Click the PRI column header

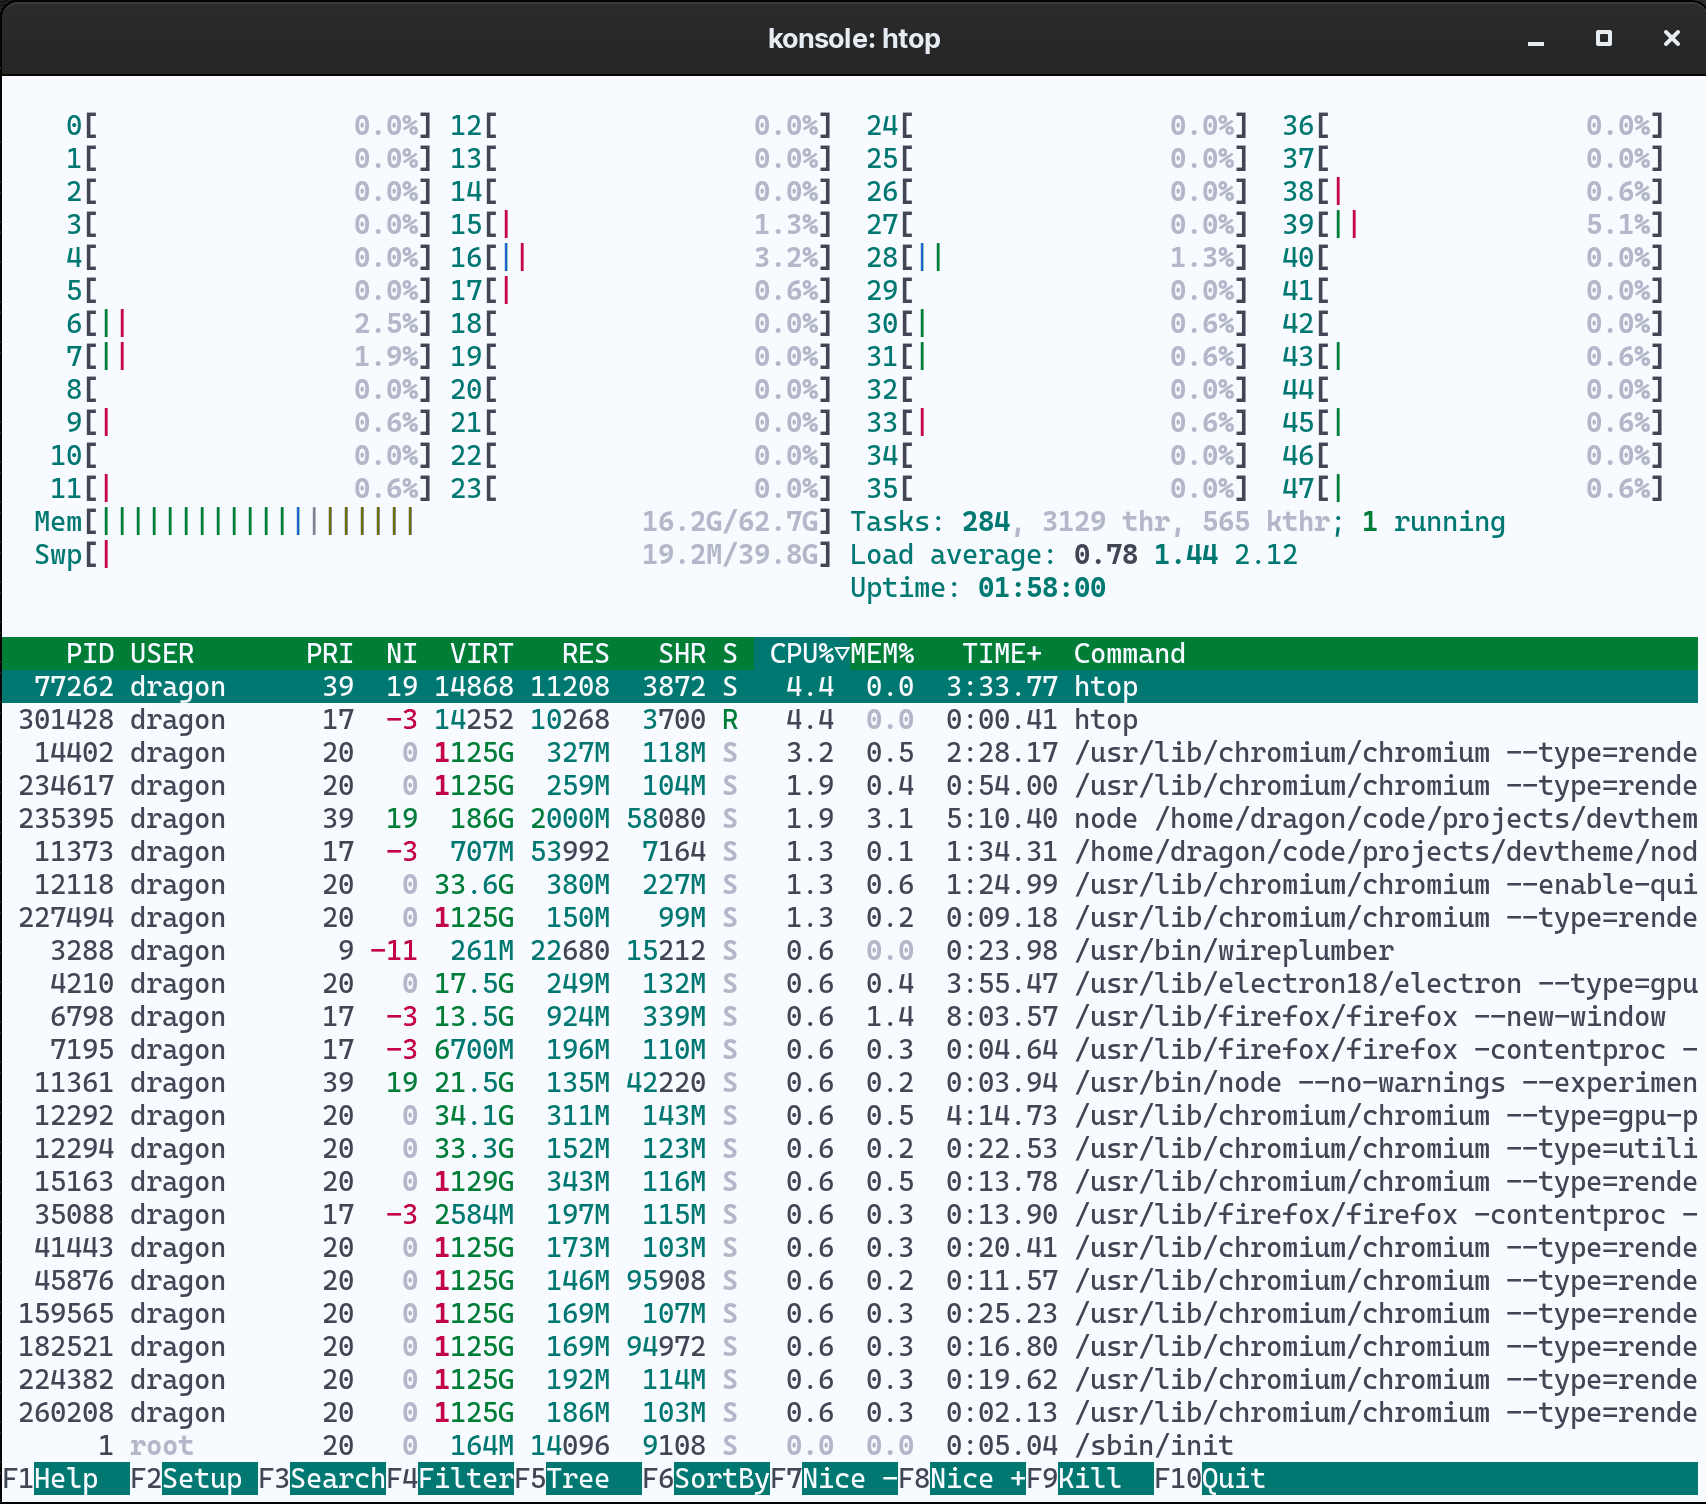pos(330,654)
